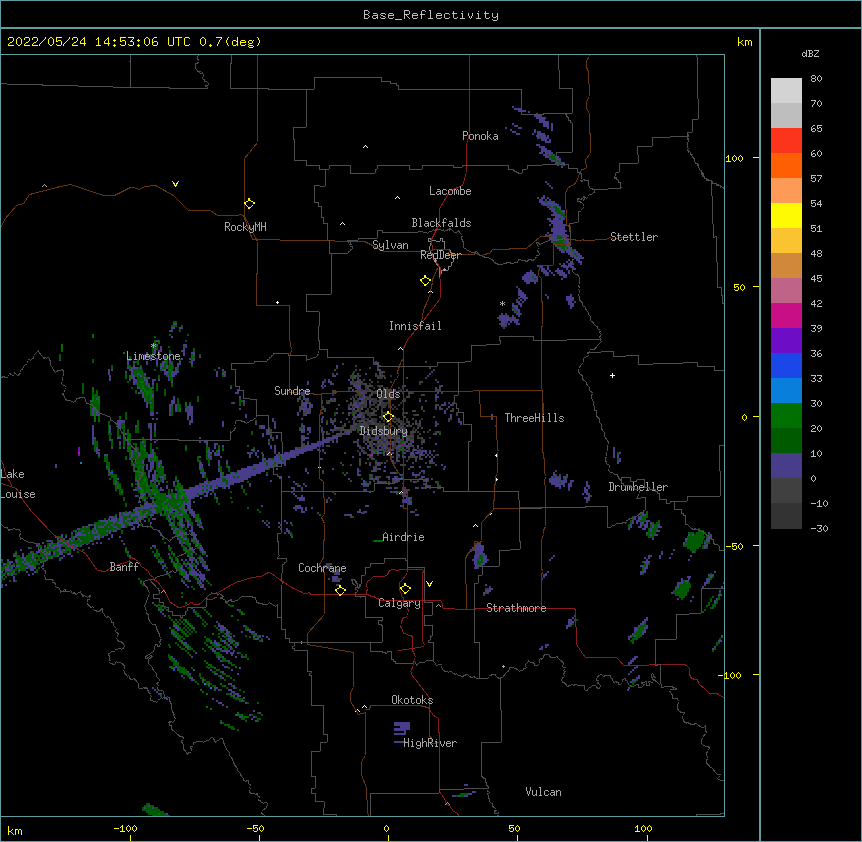Click the yellow diamond marker south of RedDeer

(425, 281)
